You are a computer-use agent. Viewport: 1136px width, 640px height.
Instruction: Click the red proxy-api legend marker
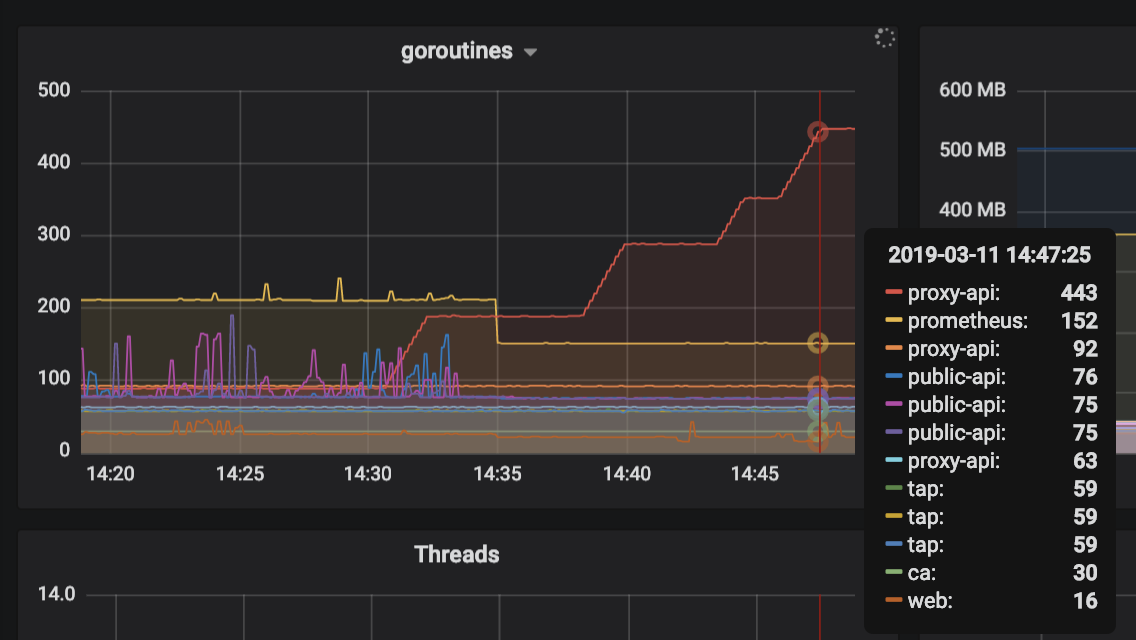point(893,293)
